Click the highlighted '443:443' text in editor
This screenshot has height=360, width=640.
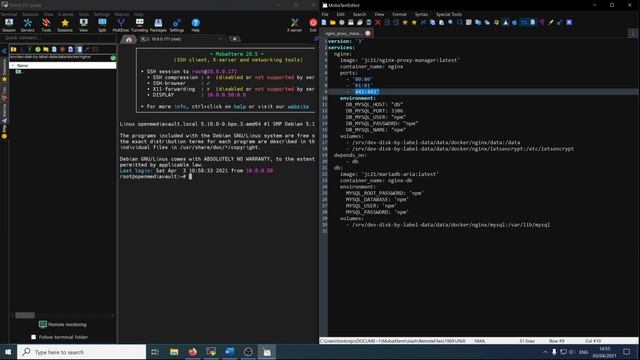pyautogui.click(x=367, y=92)
